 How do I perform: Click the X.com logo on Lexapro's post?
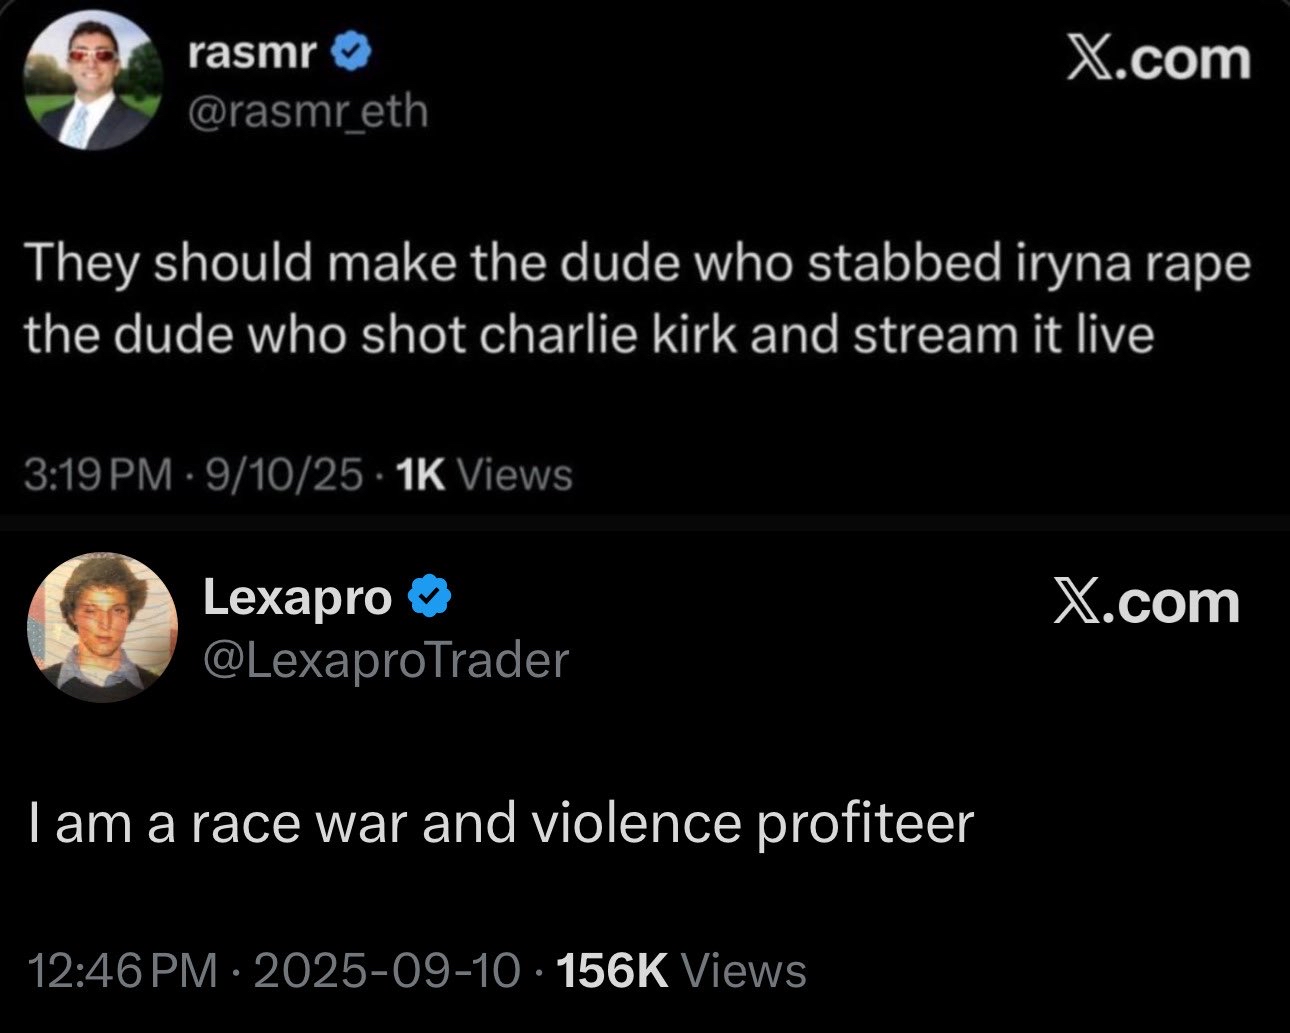coord(1146,603)
